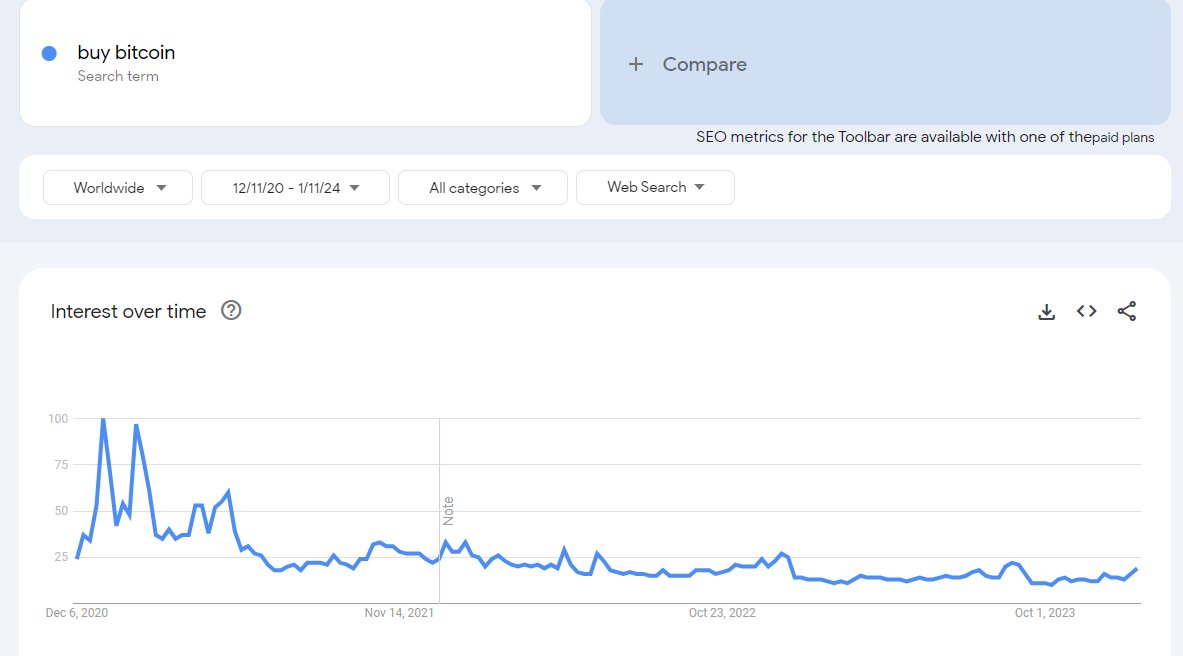1183x656 pixels.
Task: Open the Interest over time help icon
Action: pos(231,311)
